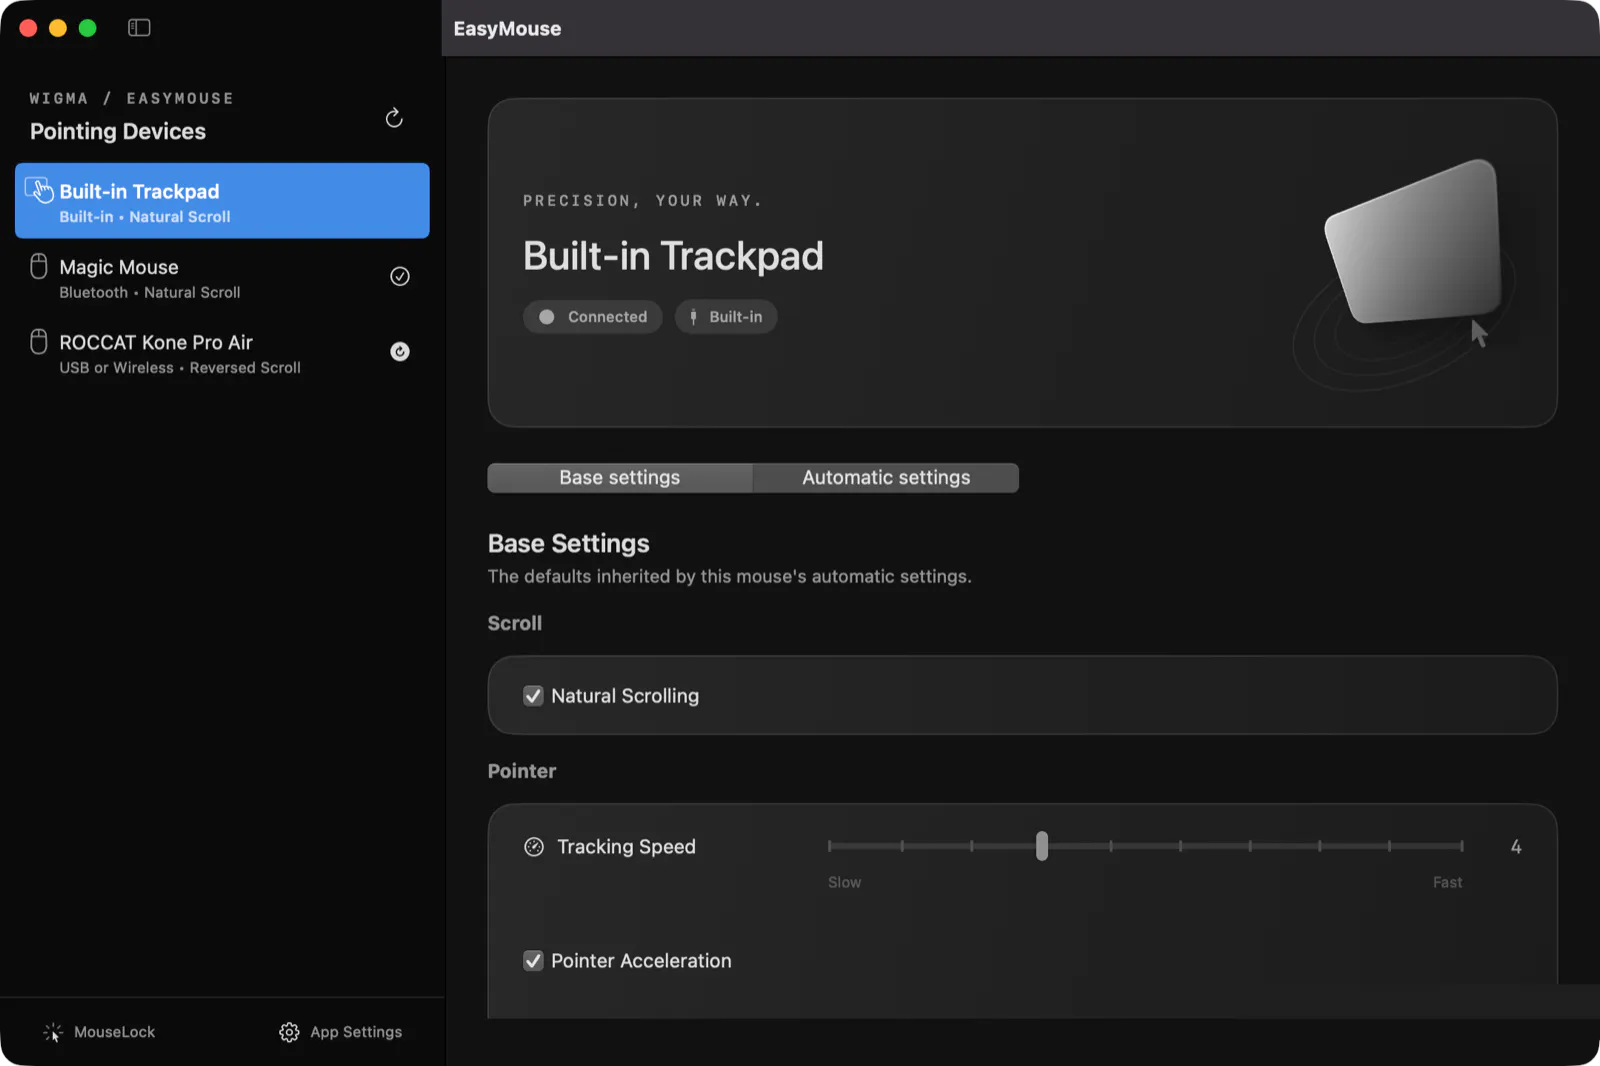The image size is (1600, 1066).
Task: Click the Built-in Trackpad hand icon
Action: (x=39, y=190)
